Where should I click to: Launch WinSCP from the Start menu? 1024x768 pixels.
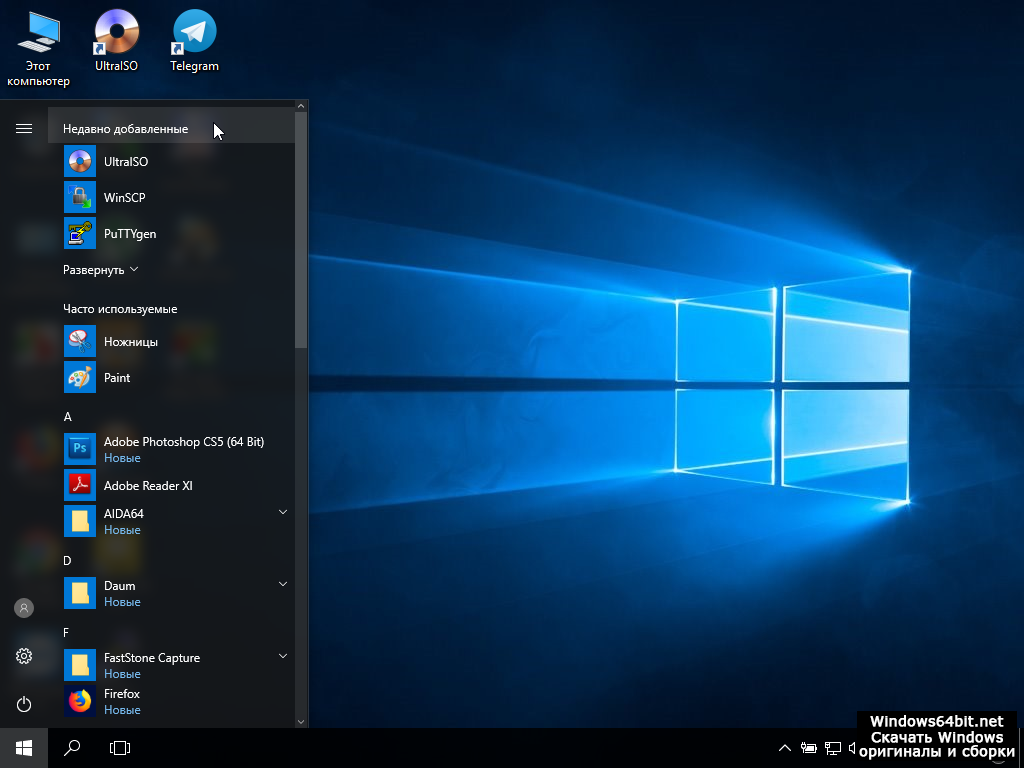[x=124, y=198]
